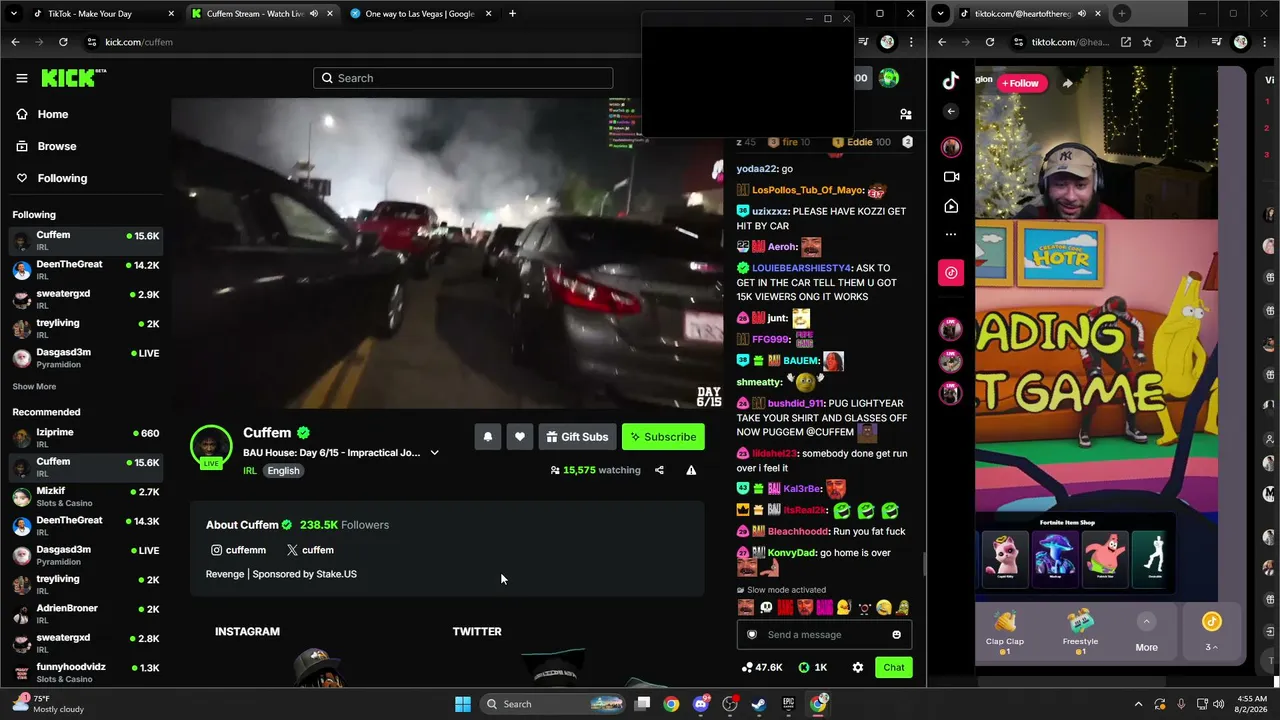Switch to the TikTok - Make Your Day tab

pyautogui.click(x=102, y=14)
